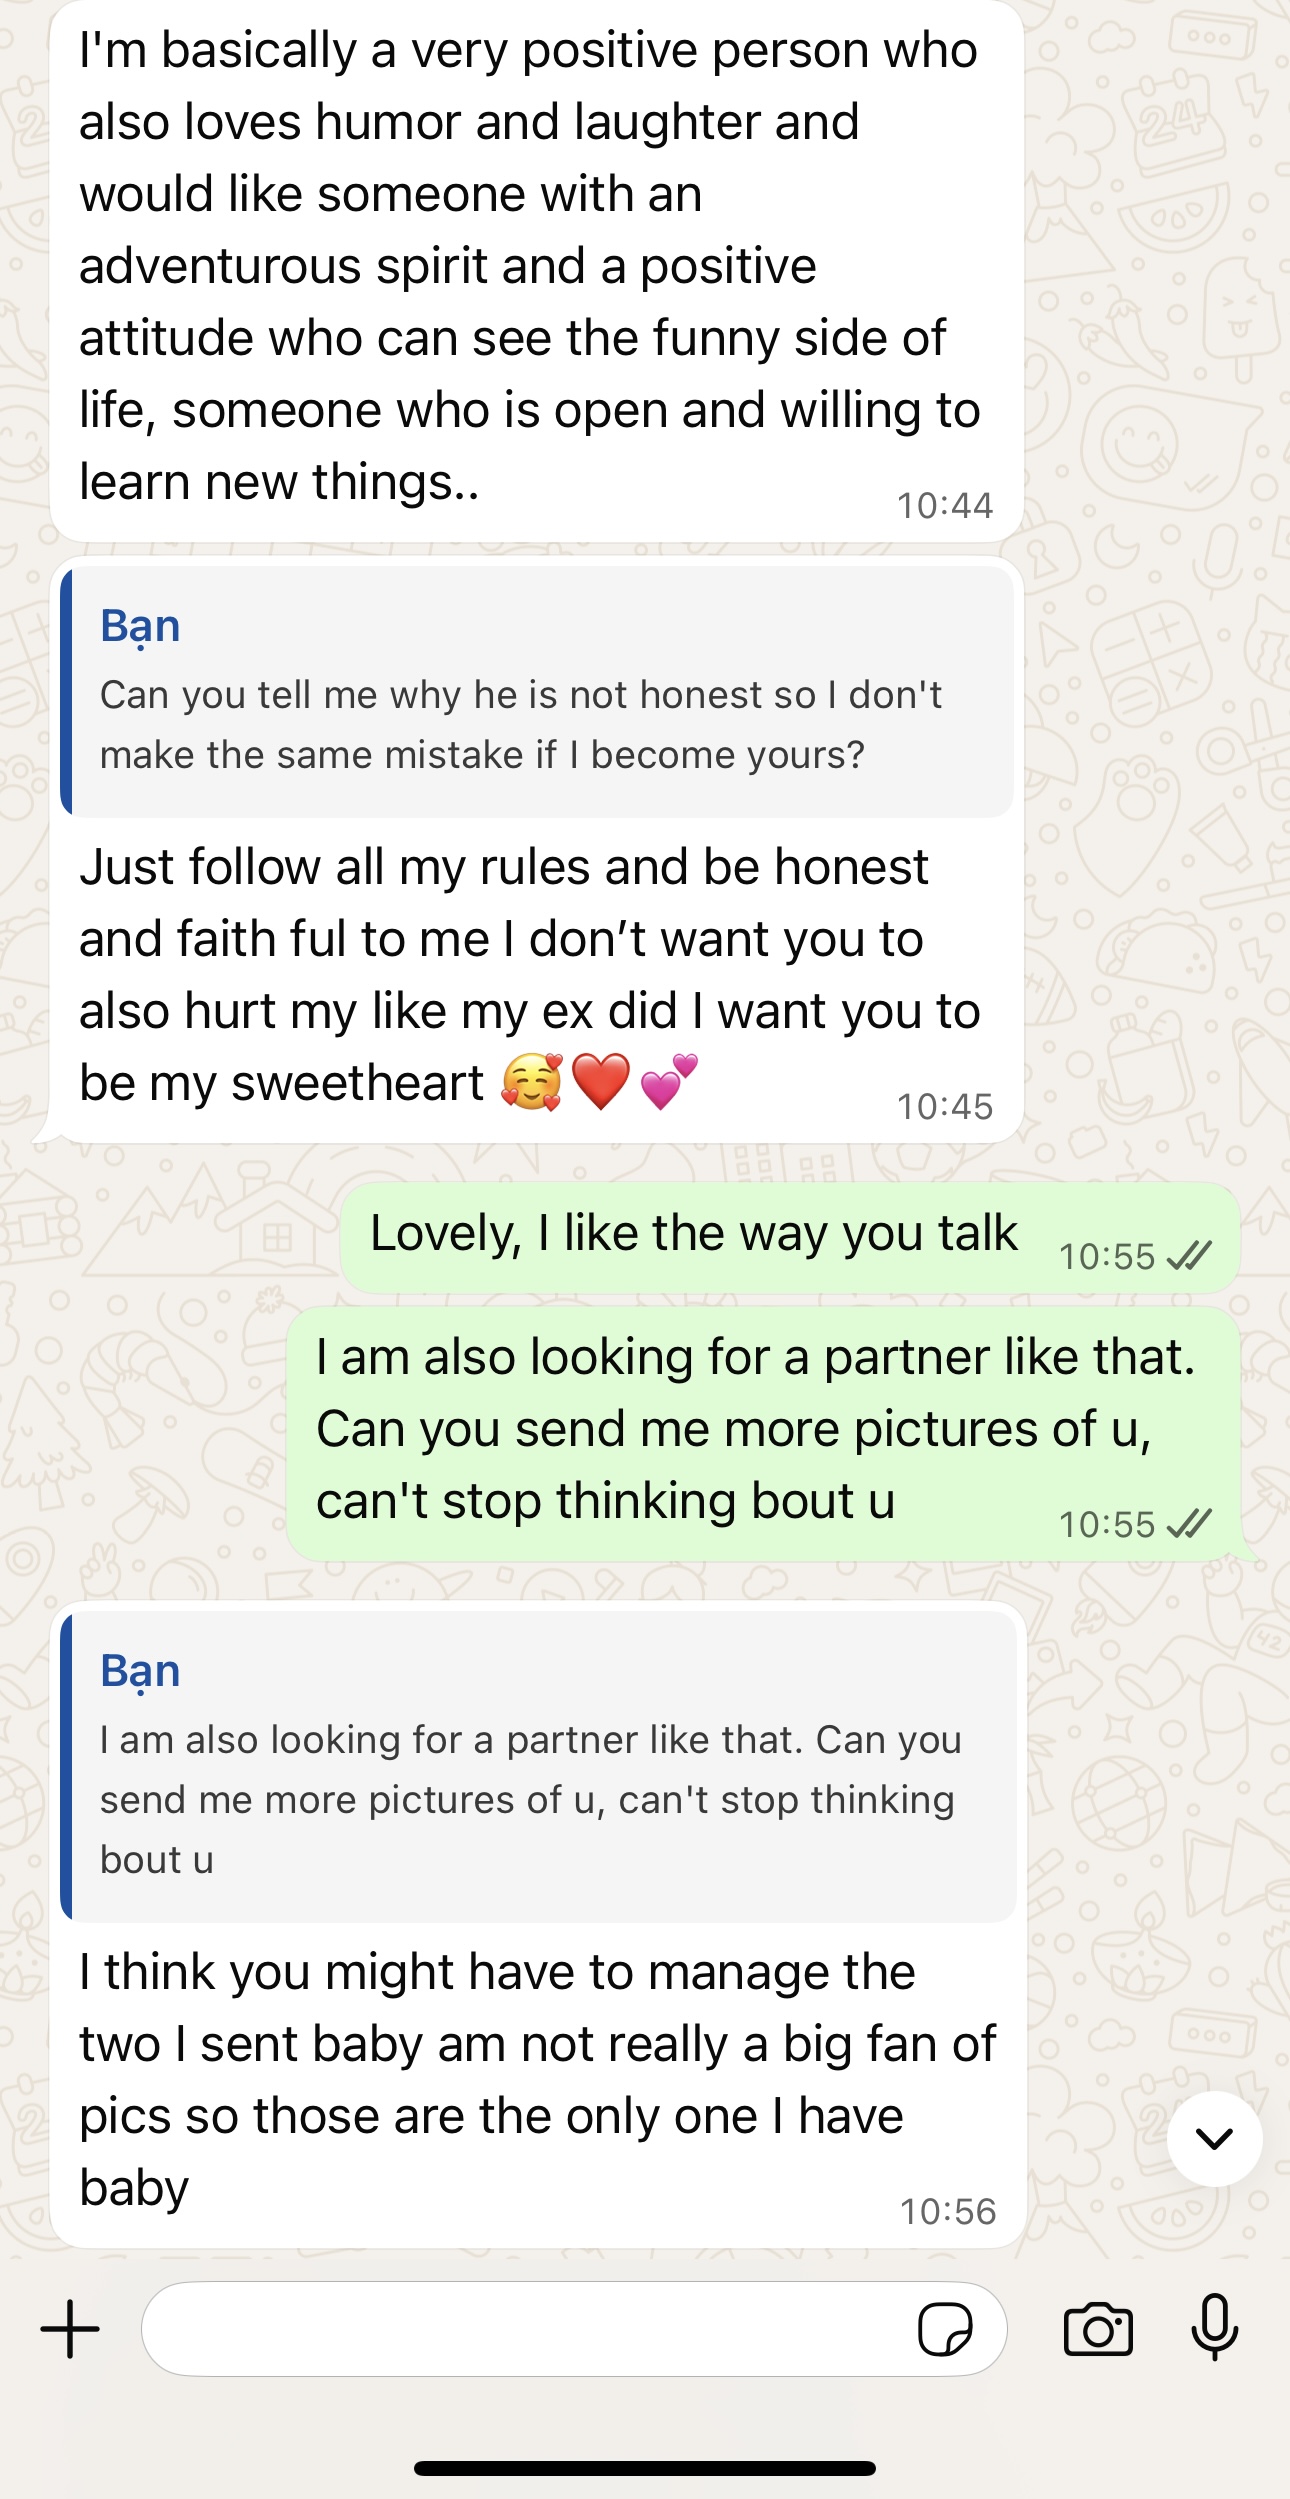This screenshot has height=2499, width=1290.
Task: Tap read receipt checkmarks on 'Lovely' message
Action: pos(1189,1255)
